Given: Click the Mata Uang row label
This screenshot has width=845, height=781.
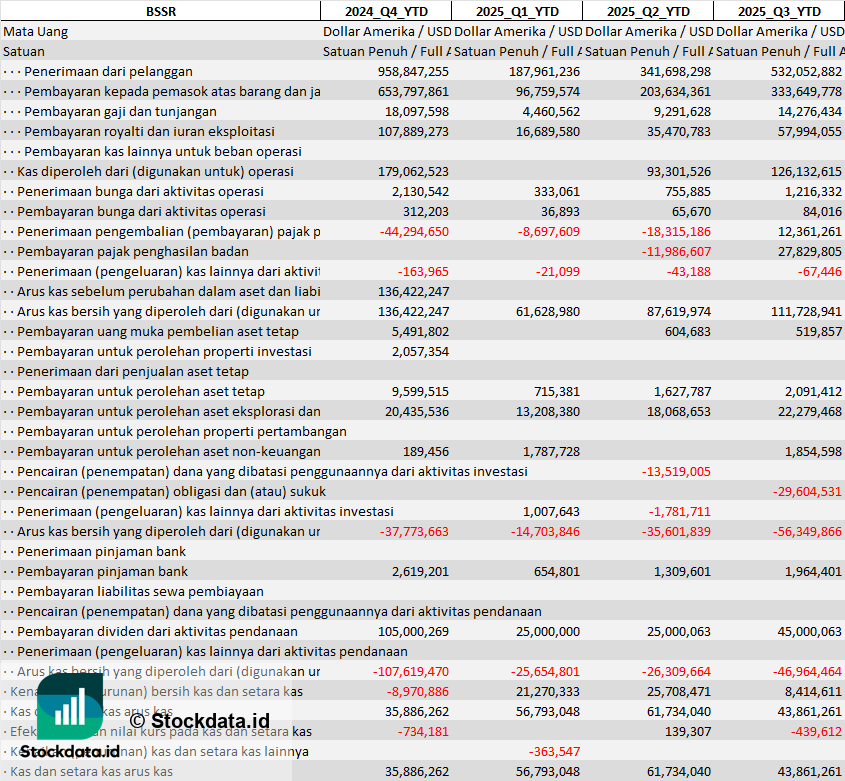Looking at the screenshot, I should [x=36, y=31].
